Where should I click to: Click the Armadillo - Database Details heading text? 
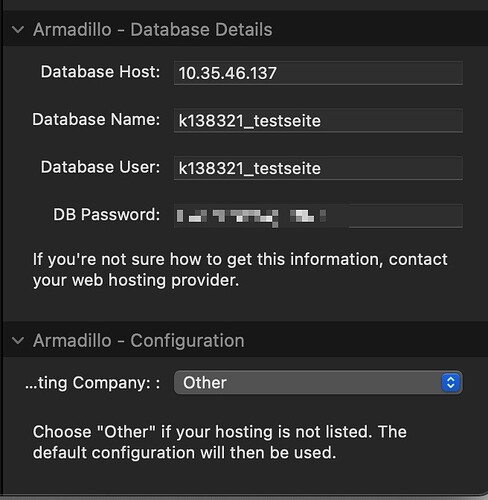tap(153, 30)
